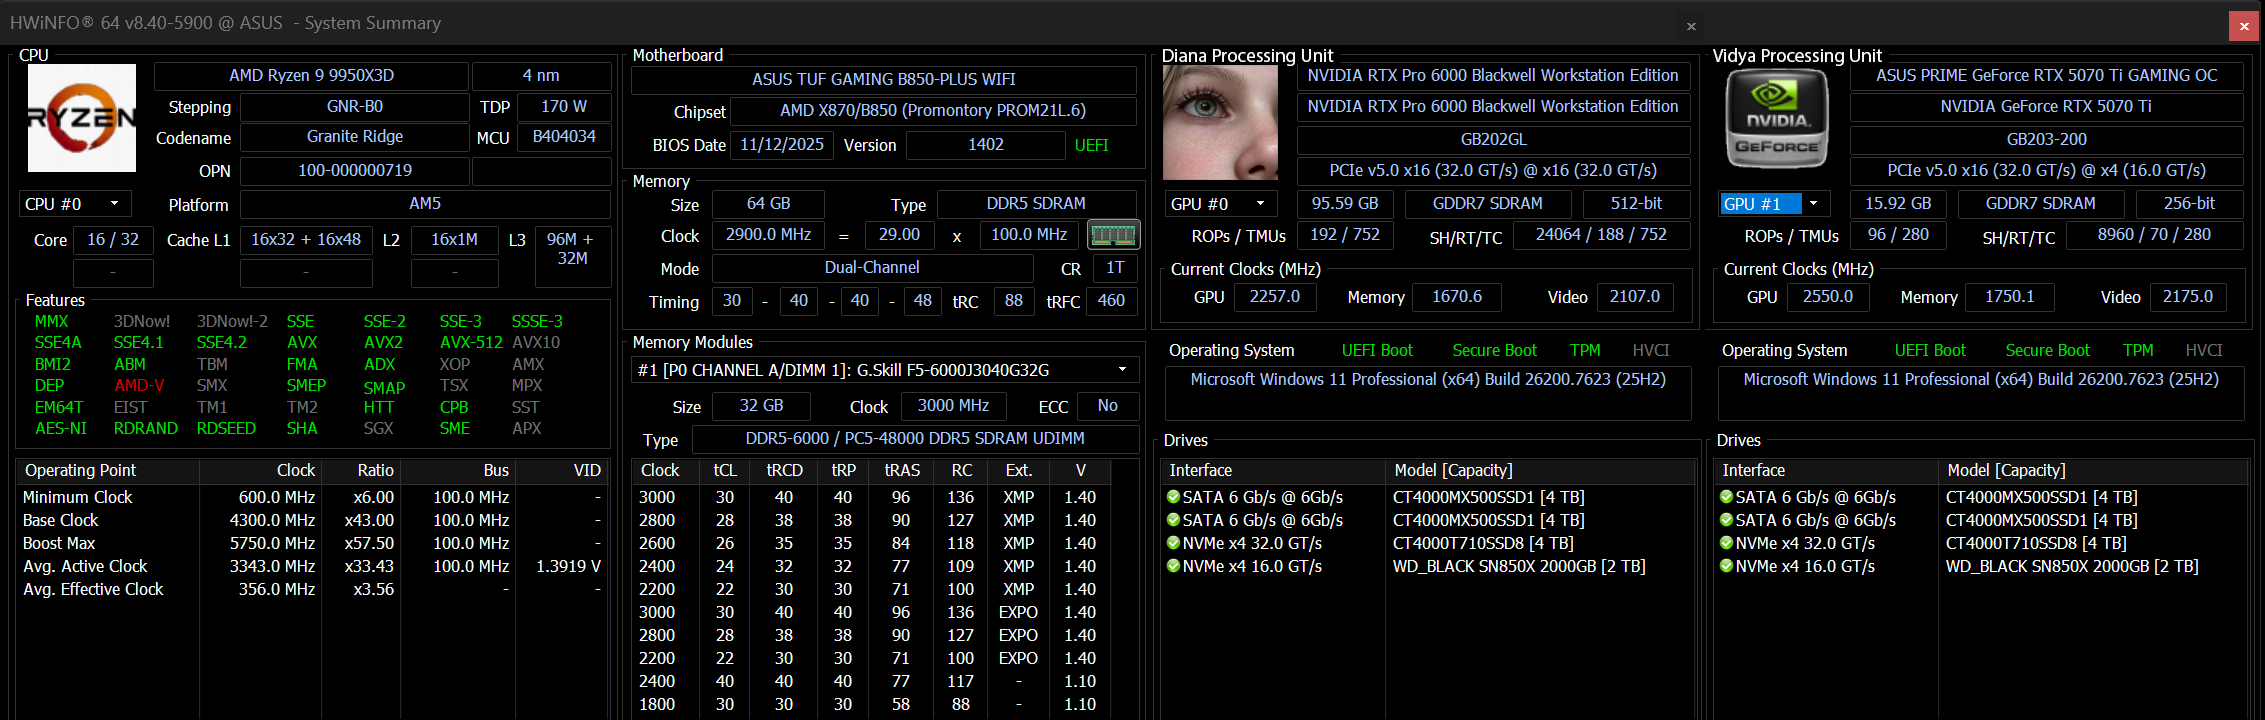The image size is (2265, 720).
Task: Click the AMD Ryzen logo image
Action: click(x=82, y=118)
